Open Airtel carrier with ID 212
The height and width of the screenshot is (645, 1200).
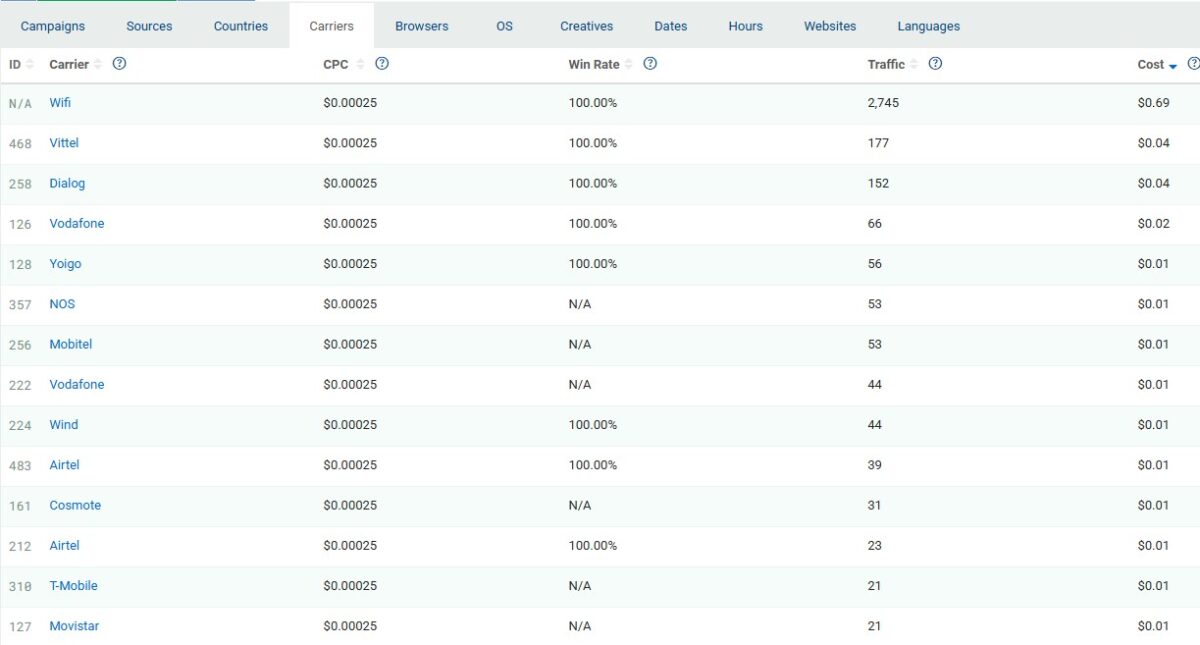64,545
